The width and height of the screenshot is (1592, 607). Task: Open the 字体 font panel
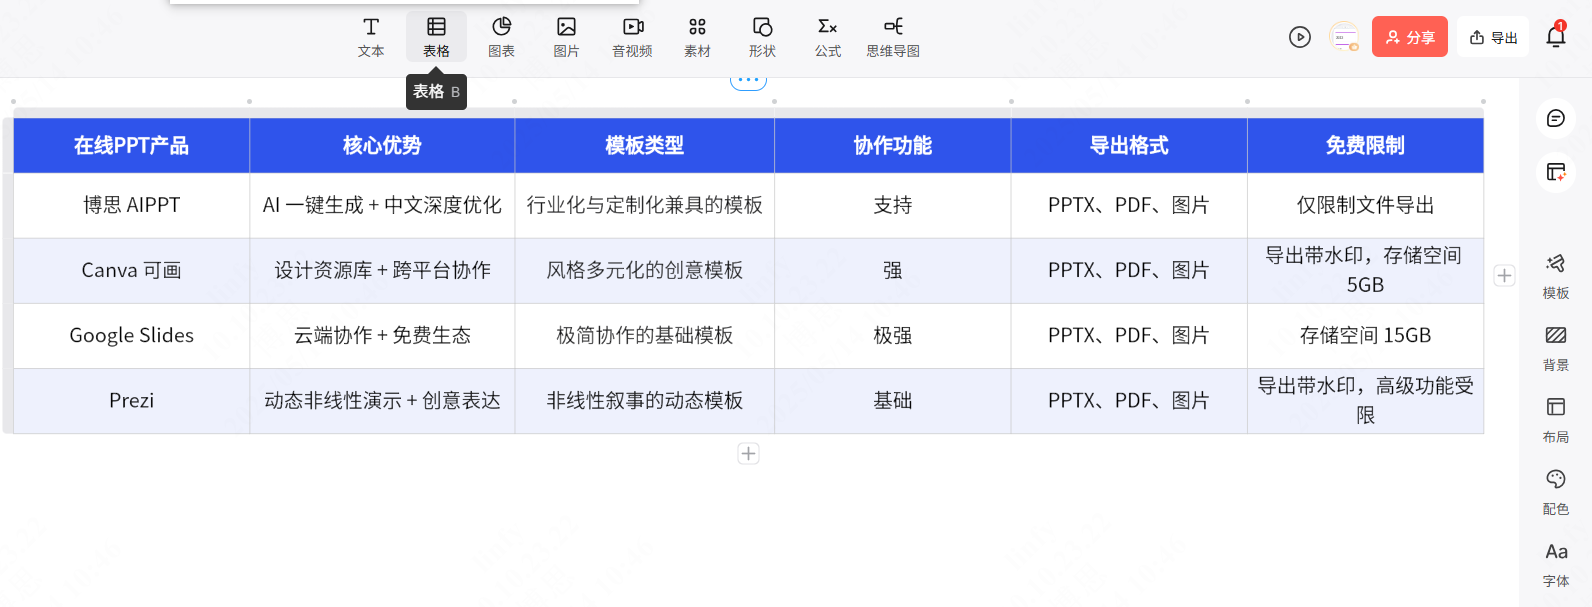(1556, 564)
